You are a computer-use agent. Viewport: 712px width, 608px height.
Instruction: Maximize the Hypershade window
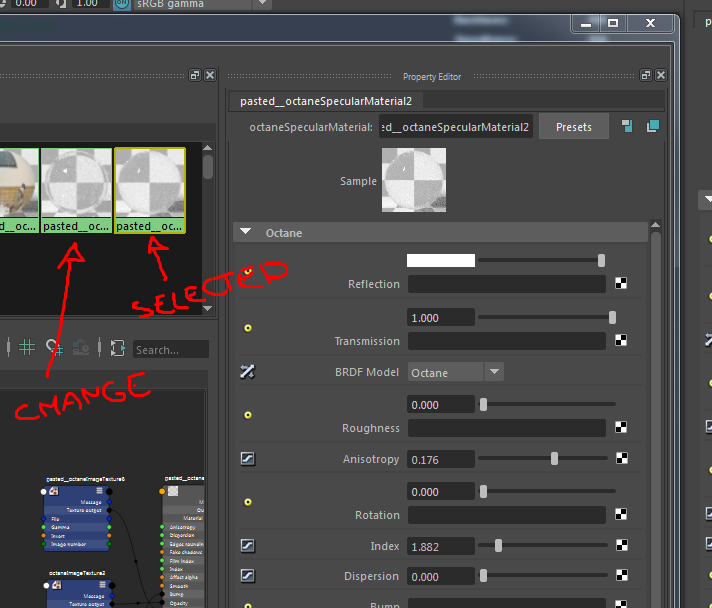[x=613, y=23]
